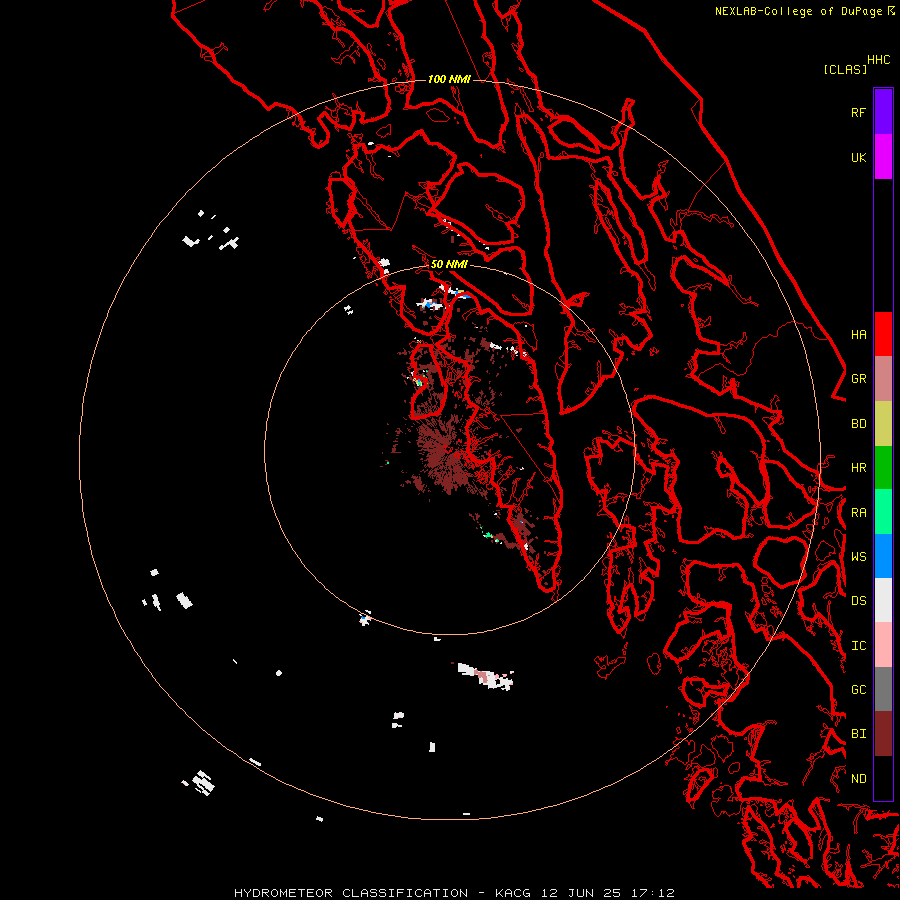The width and height of the screenshot is (900, 900).
Task: Click the red HA legend color swatch
Action: 883,334
